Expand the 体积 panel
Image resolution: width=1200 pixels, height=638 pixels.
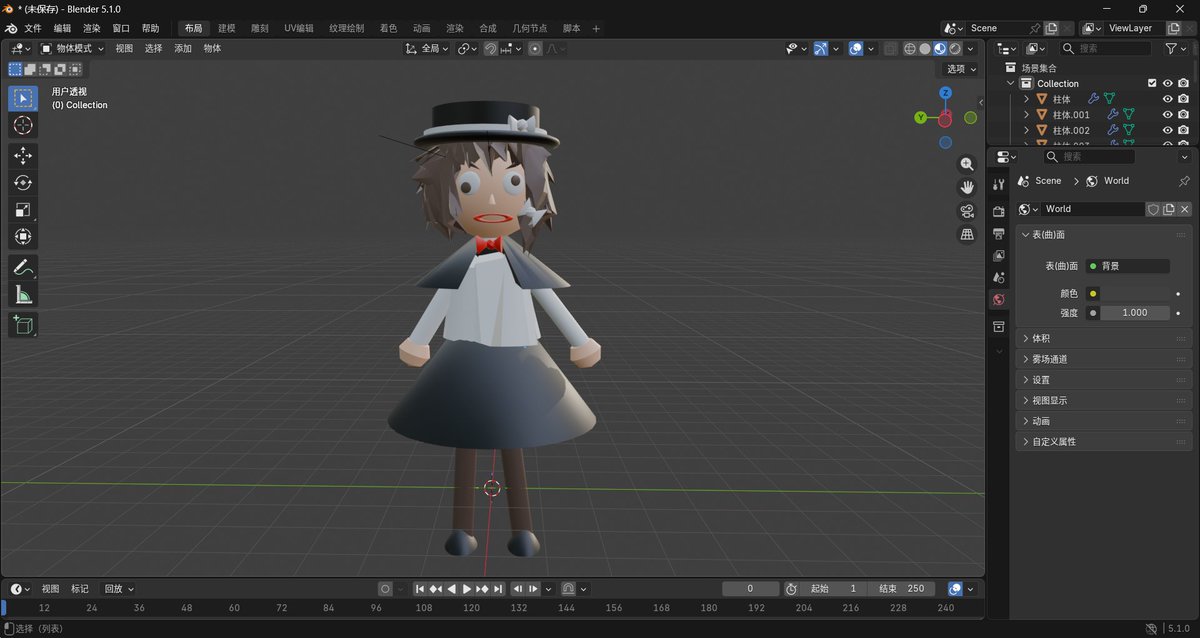tap(1104, 338)
